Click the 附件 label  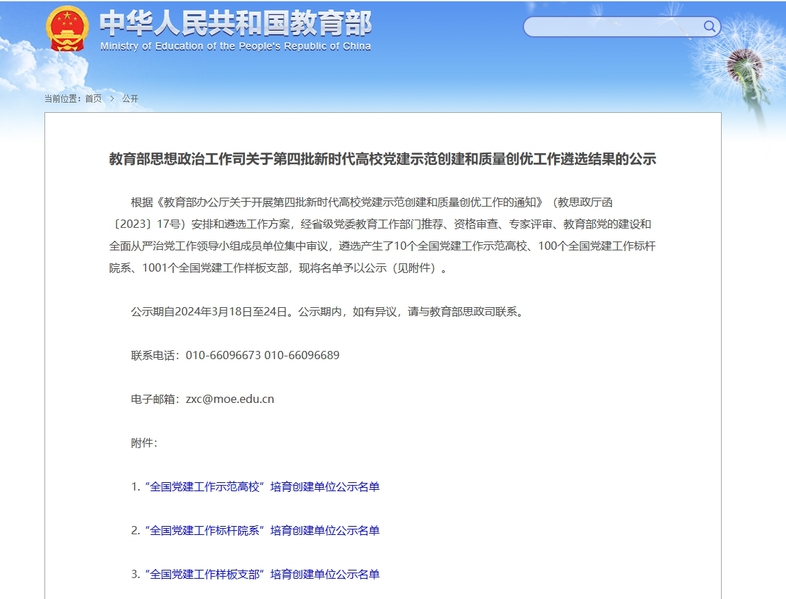[143, 442]
